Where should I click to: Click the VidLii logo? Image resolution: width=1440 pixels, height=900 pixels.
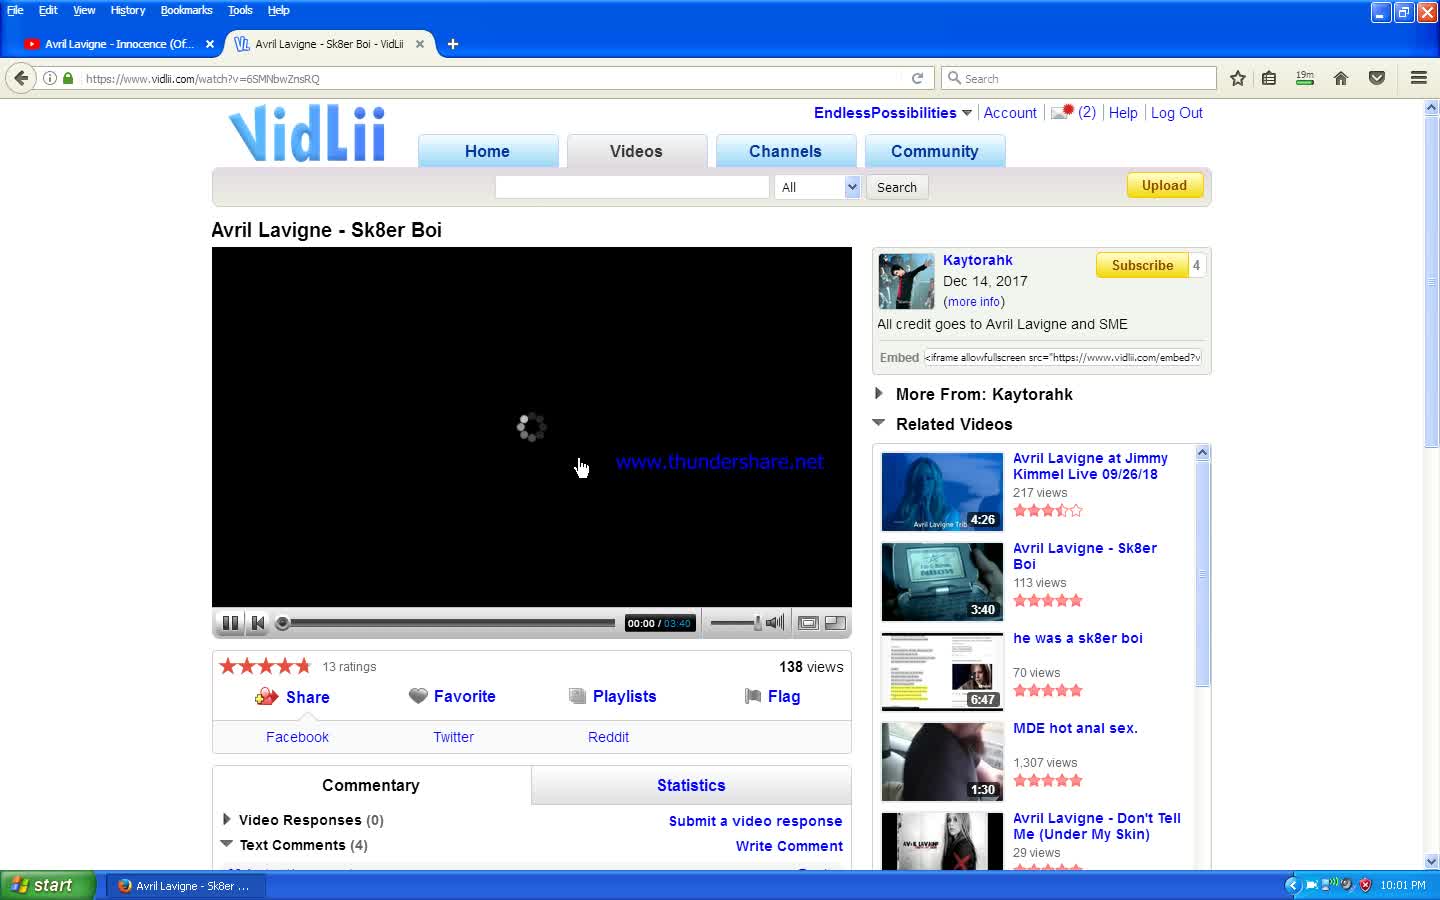[306, 133]
